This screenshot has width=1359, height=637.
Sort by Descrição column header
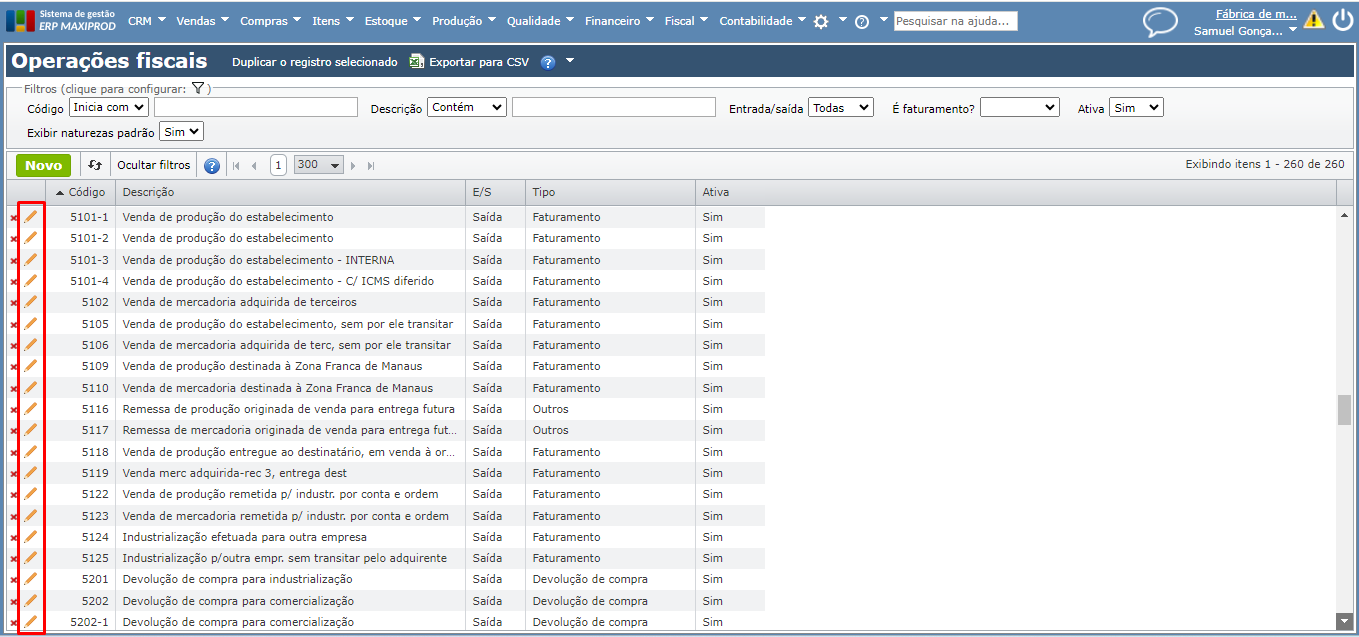tap(290, 192)
